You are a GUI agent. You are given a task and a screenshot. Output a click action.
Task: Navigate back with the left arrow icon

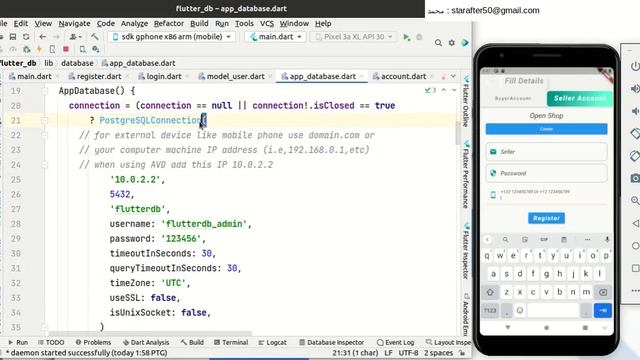click(42, 37)
